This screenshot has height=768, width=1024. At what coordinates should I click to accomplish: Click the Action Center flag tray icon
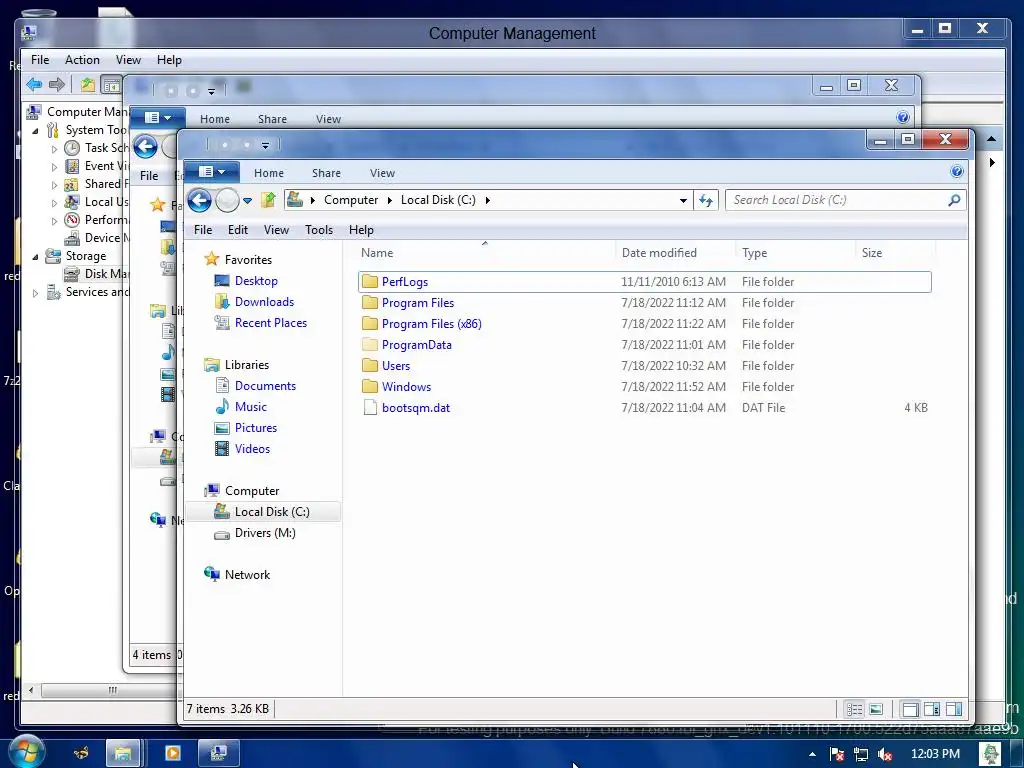837,754
